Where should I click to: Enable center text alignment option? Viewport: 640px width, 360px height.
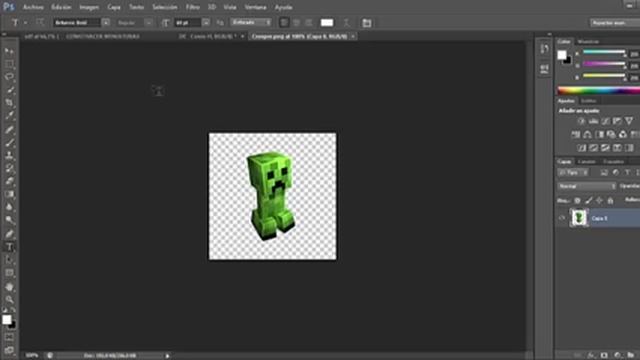point(297,22)
